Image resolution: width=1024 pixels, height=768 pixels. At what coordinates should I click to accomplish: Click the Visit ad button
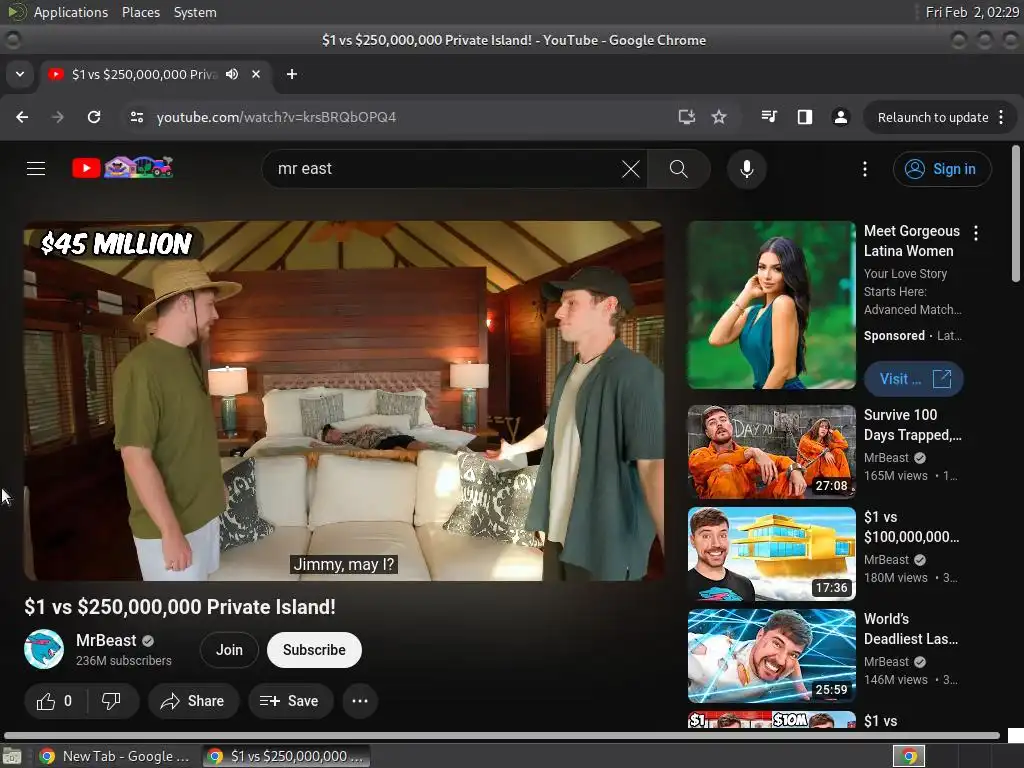point(913,379)
